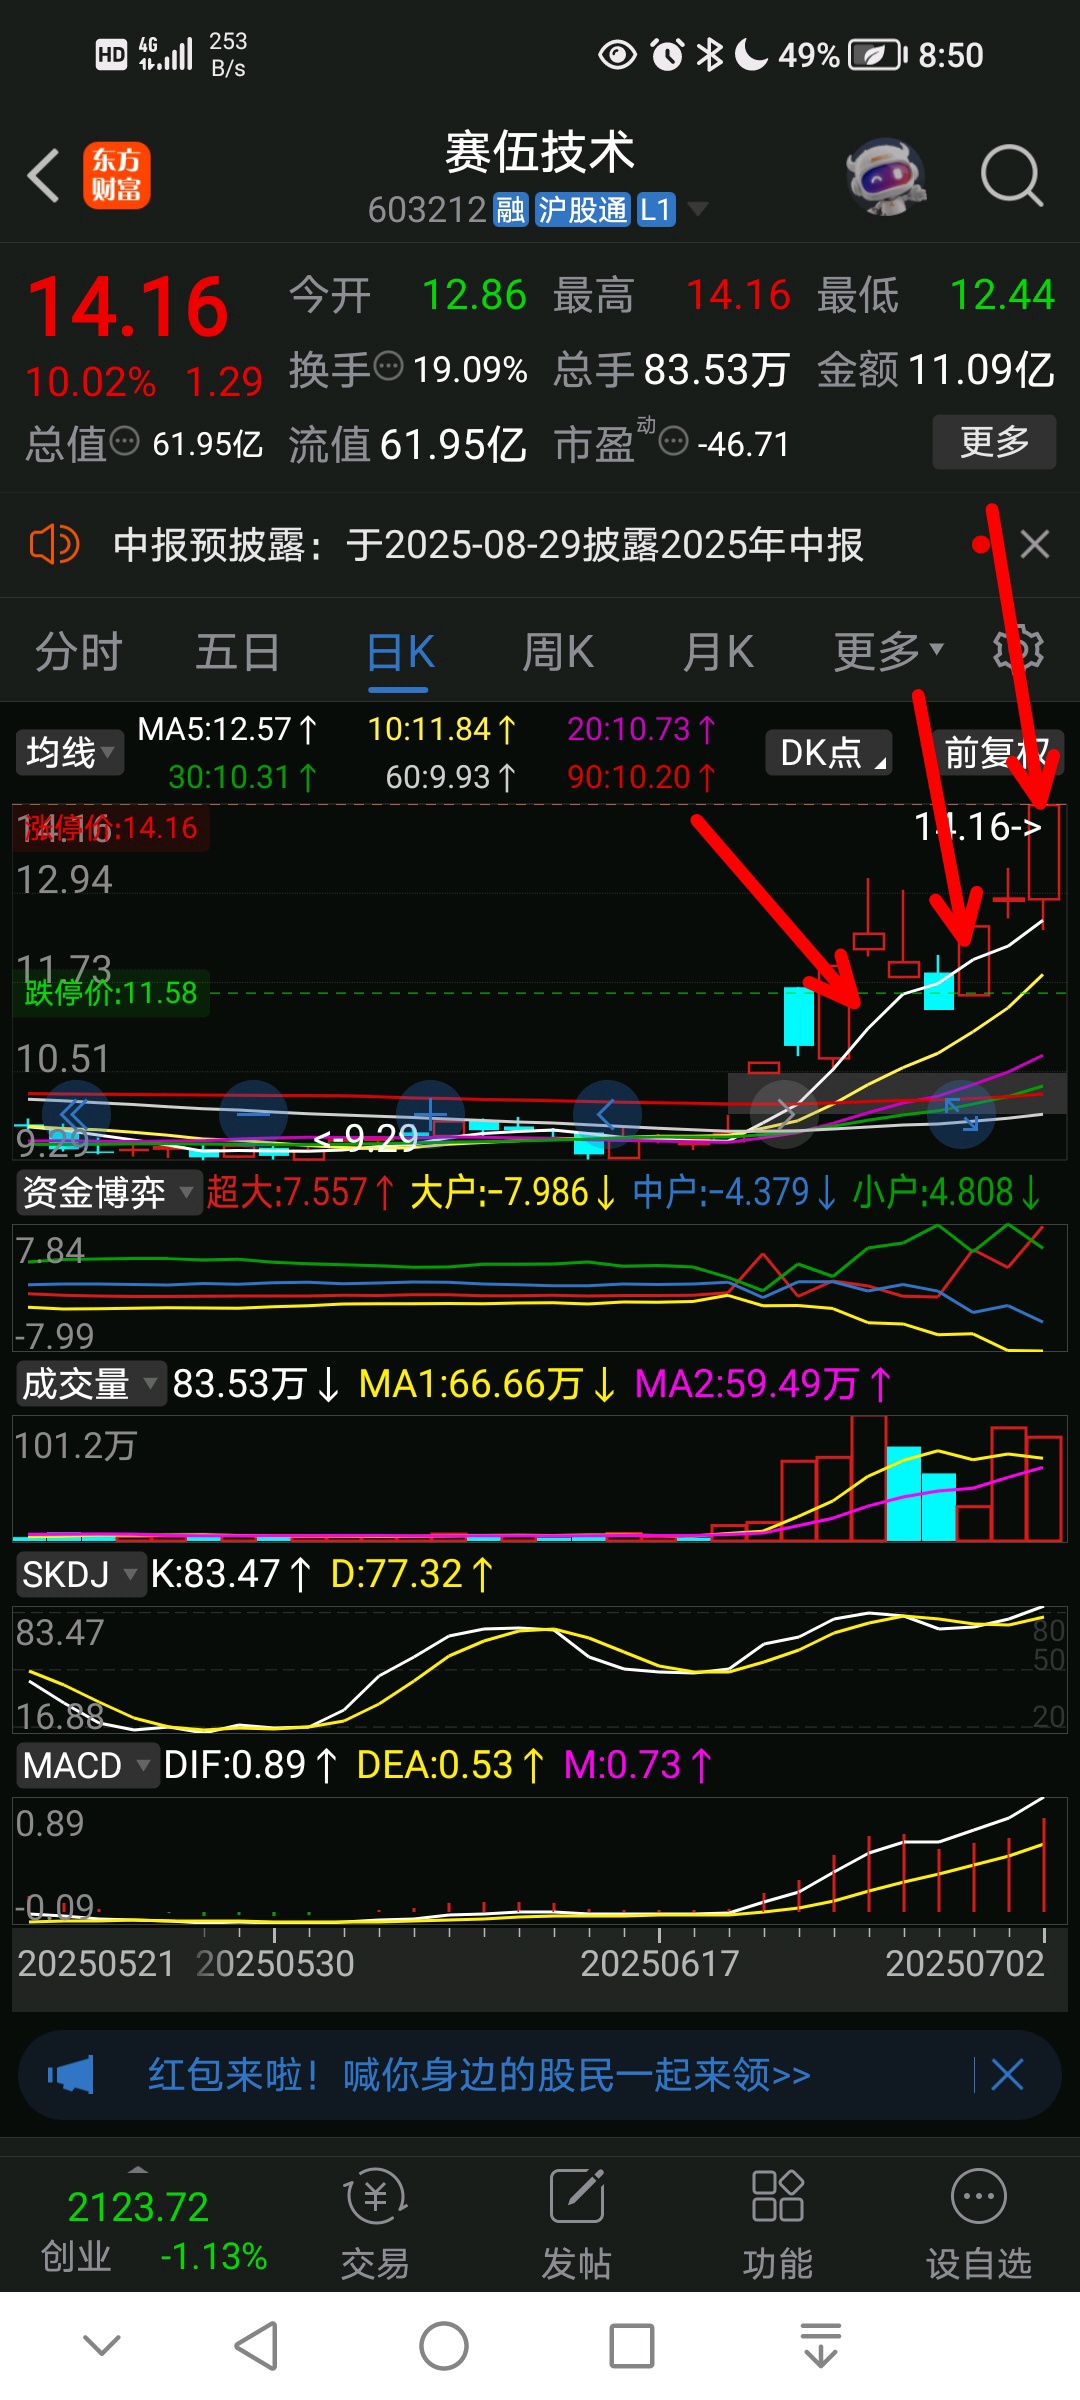1080x2400 pixels.
Task: Open the DK点 dropdown
Action: point(829,752)
